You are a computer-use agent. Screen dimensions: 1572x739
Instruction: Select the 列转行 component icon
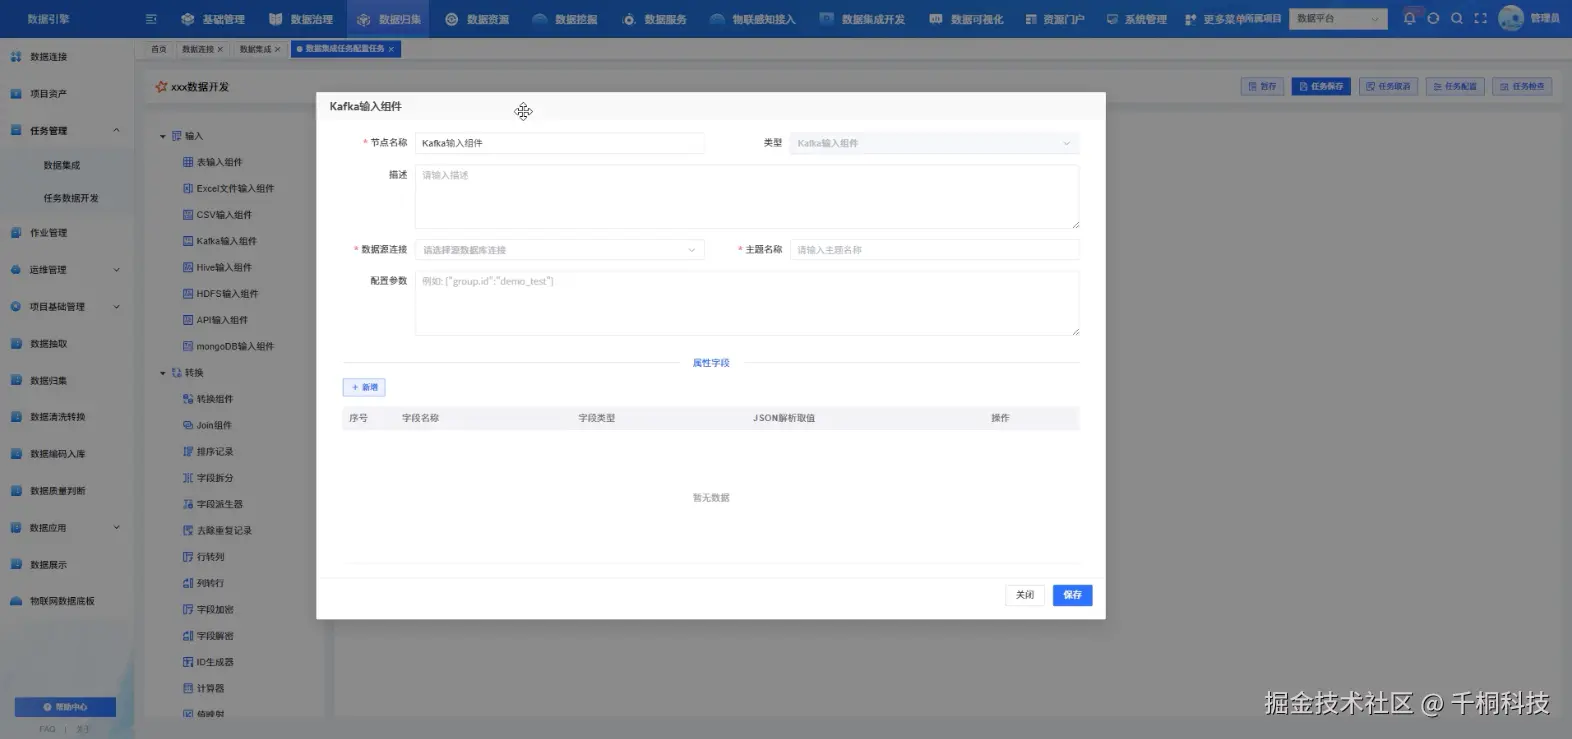point(188,583)
